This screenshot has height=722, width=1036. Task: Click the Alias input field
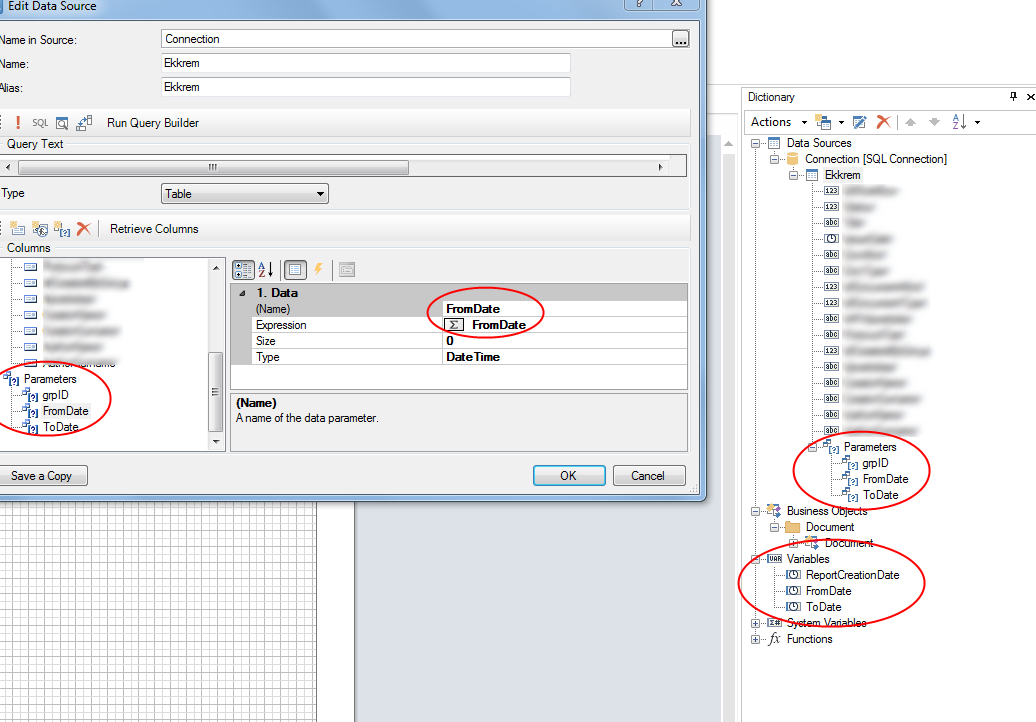365,87
